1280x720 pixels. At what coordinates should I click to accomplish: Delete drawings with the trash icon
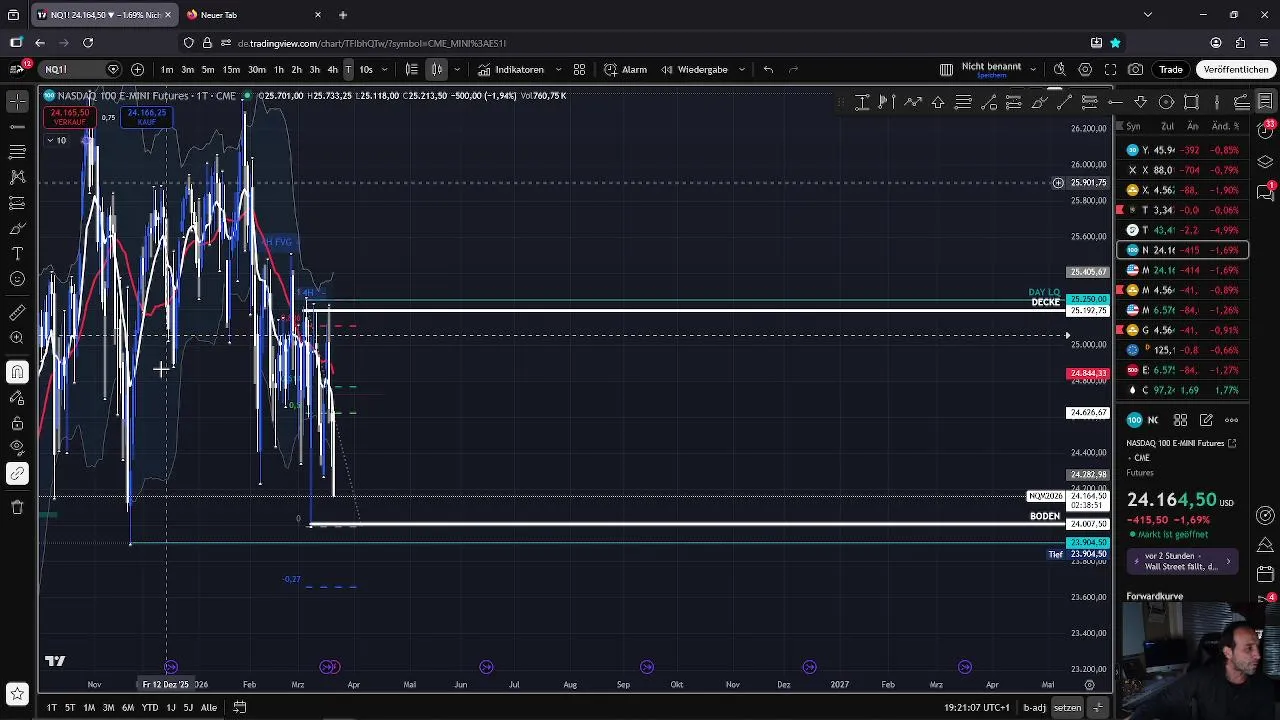point(17,507)
